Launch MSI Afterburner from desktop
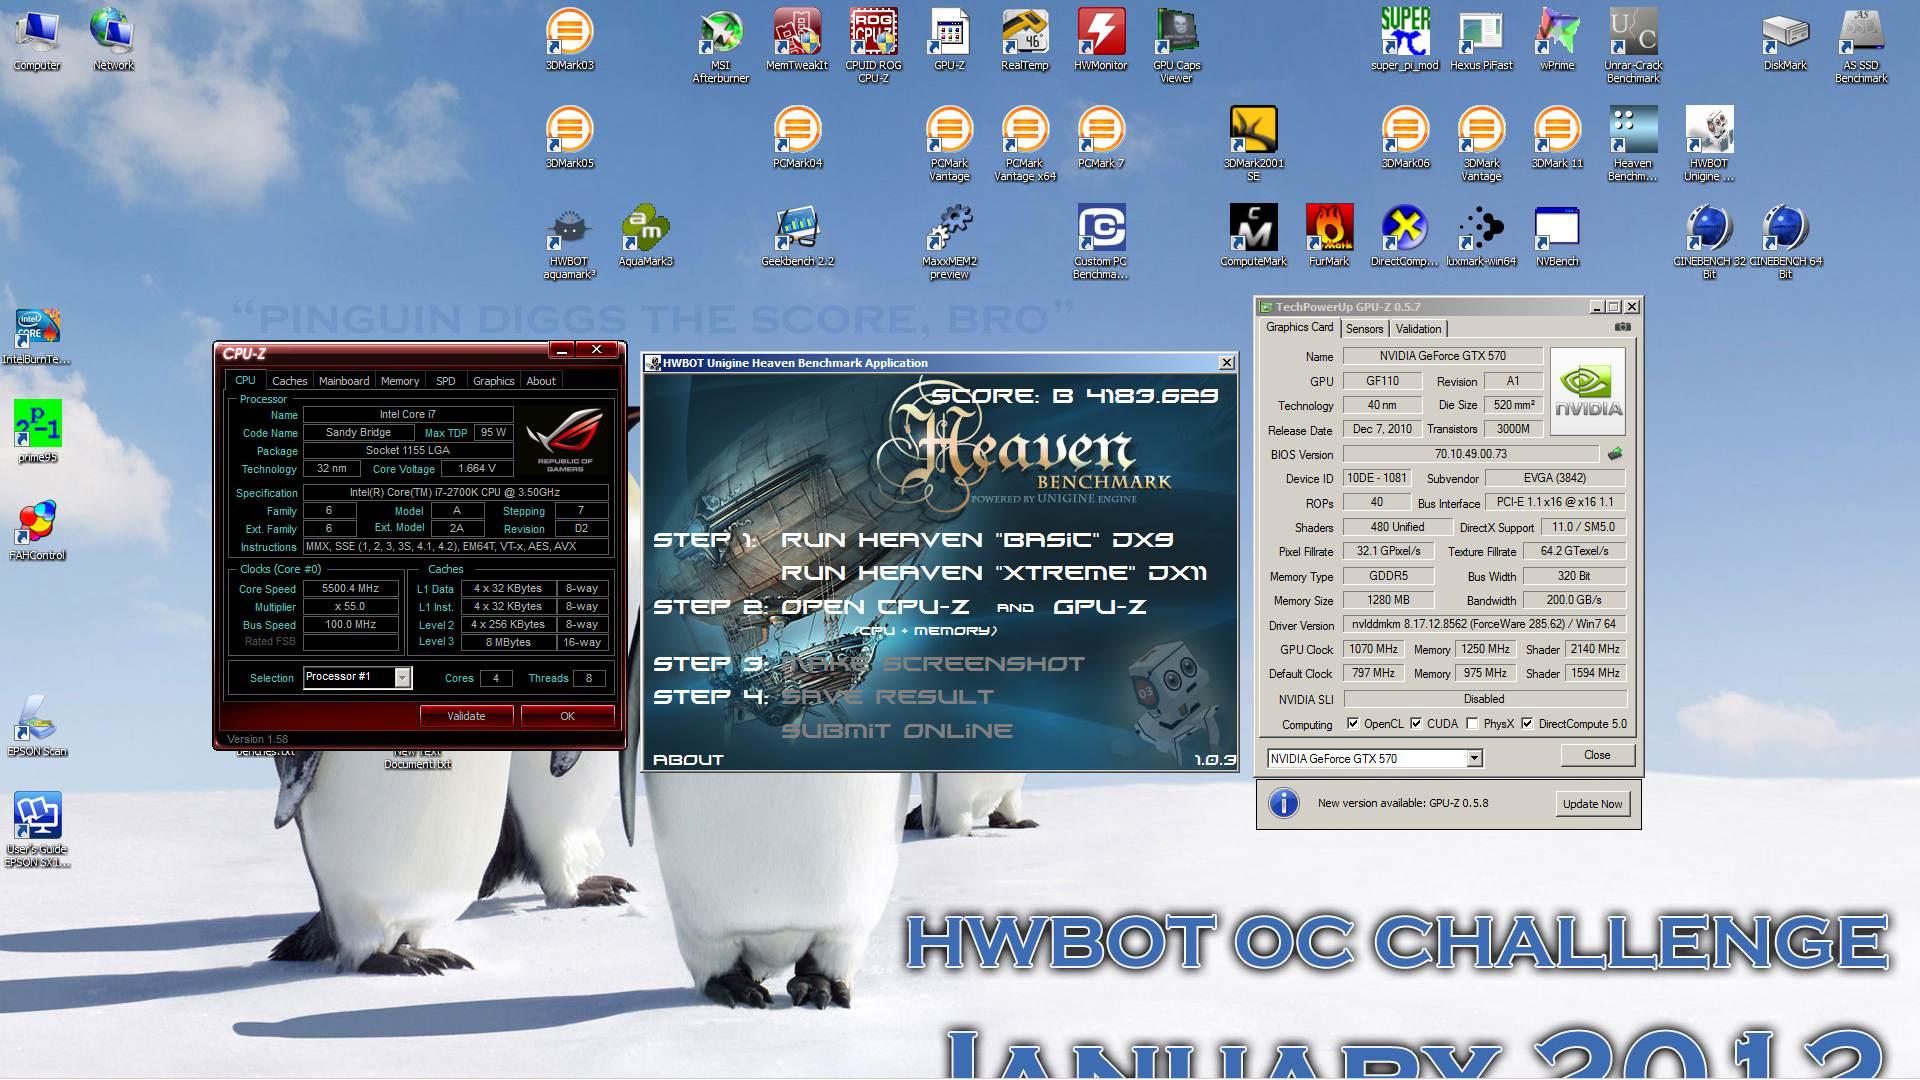This screenshot has height=1080, width=1920. [720, 45]
